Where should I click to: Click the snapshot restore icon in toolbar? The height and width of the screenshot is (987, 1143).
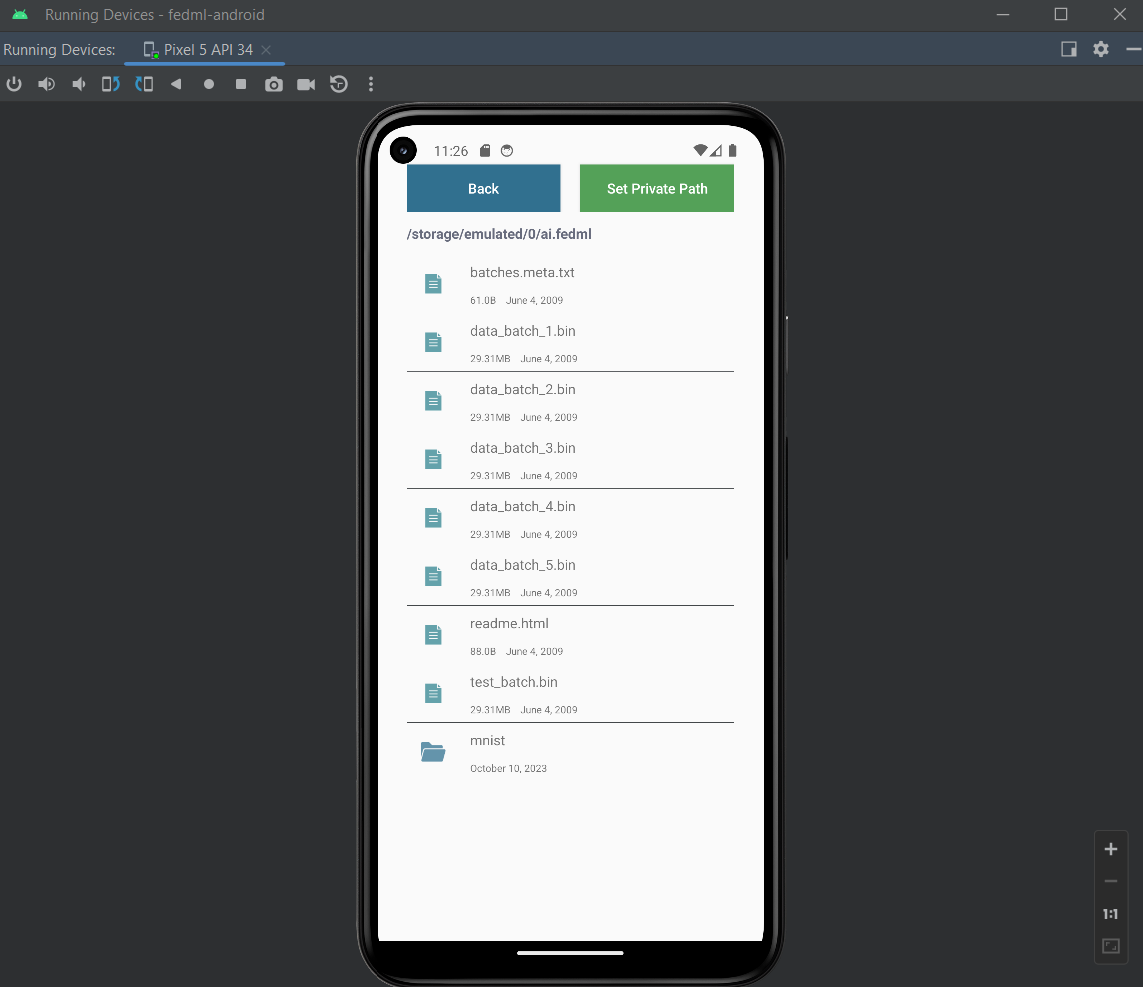[x=339, y=84]
